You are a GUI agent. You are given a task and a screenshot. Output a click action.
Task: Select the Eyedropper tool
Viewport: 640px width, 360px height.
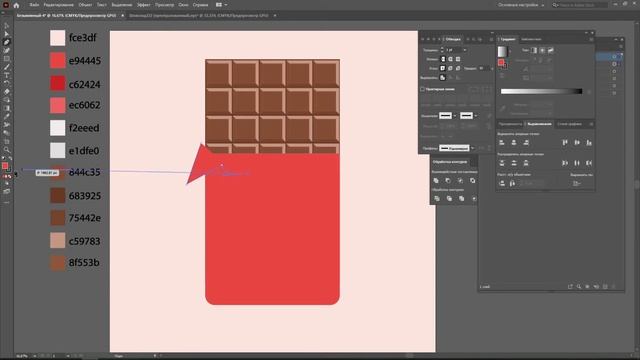point(7,117)
